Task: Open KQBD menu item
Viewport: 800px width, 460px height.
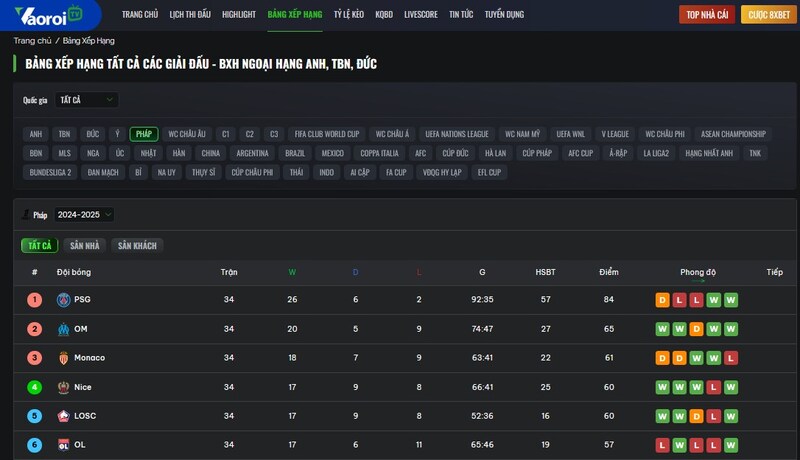Action: point(384,15)
